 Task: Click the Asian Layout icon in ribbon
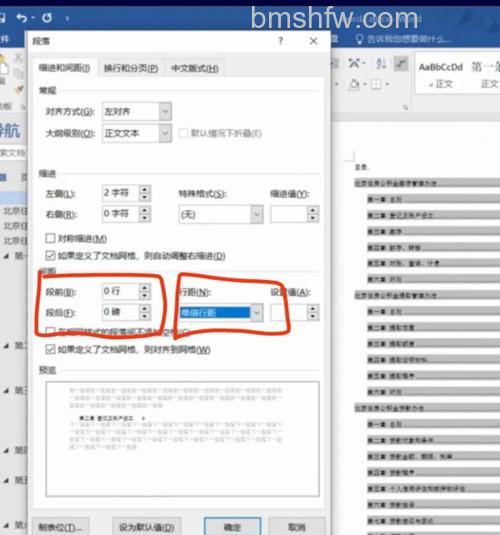point(354,63)
